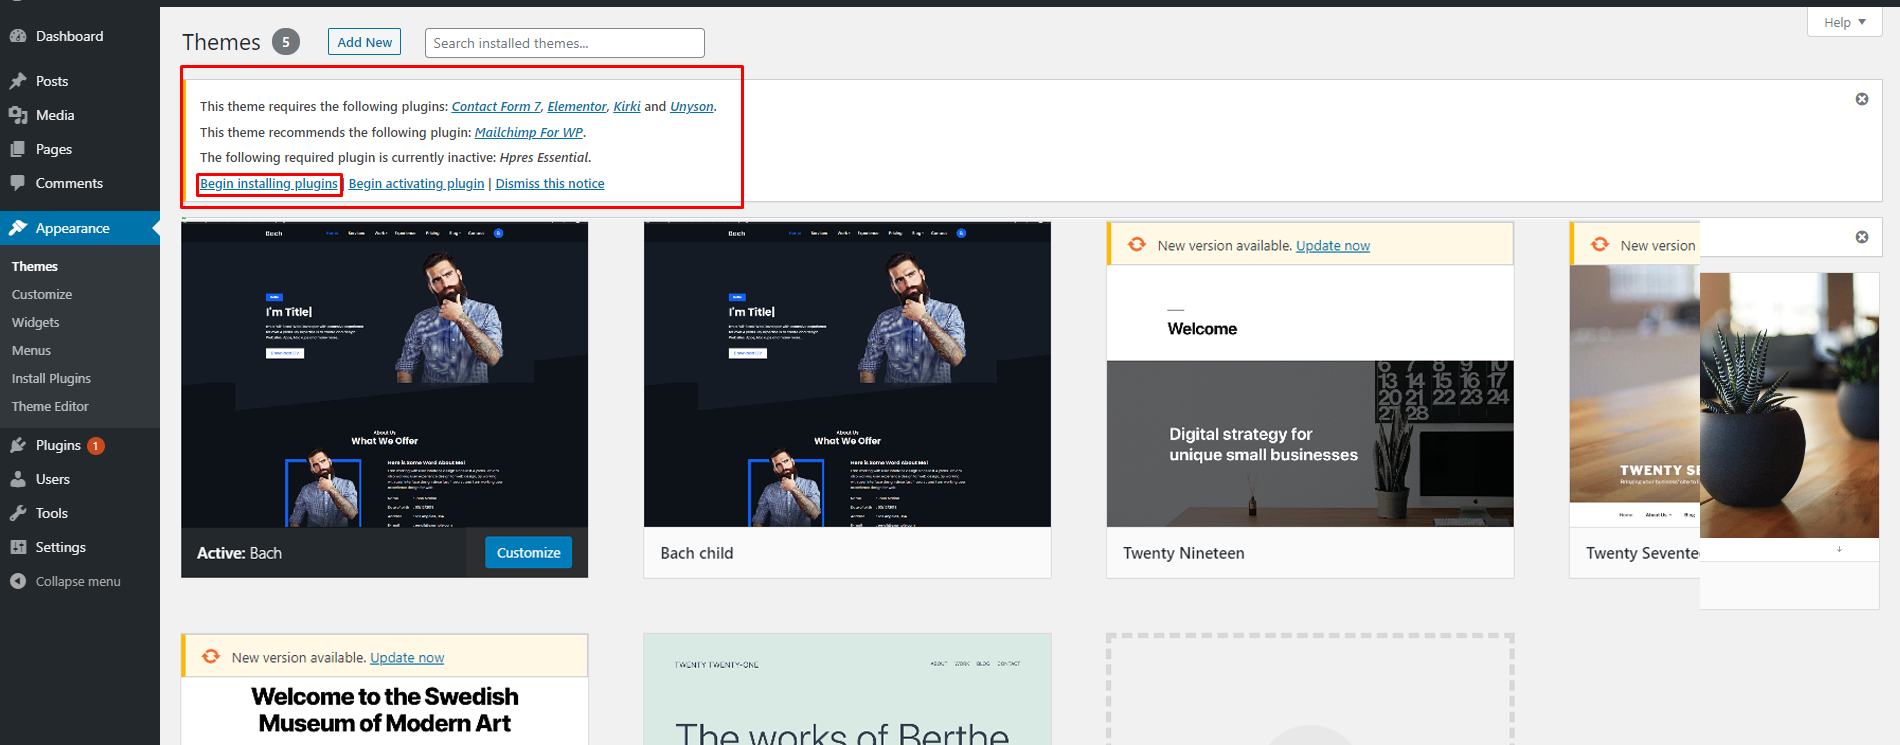The width and height of the screenshot is (1900, 745).
Task: Click update icon on Twenty Nineteen banner
Action: pos(1137,245)
